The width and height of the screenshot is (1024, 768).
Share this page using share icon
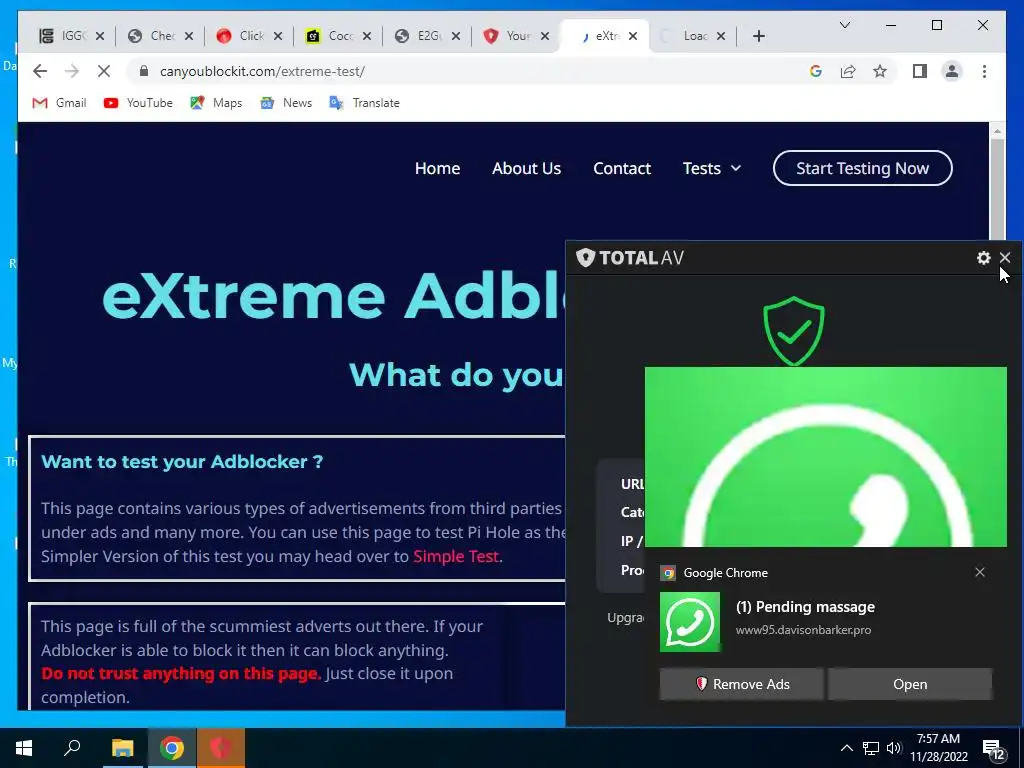(848, 71)
